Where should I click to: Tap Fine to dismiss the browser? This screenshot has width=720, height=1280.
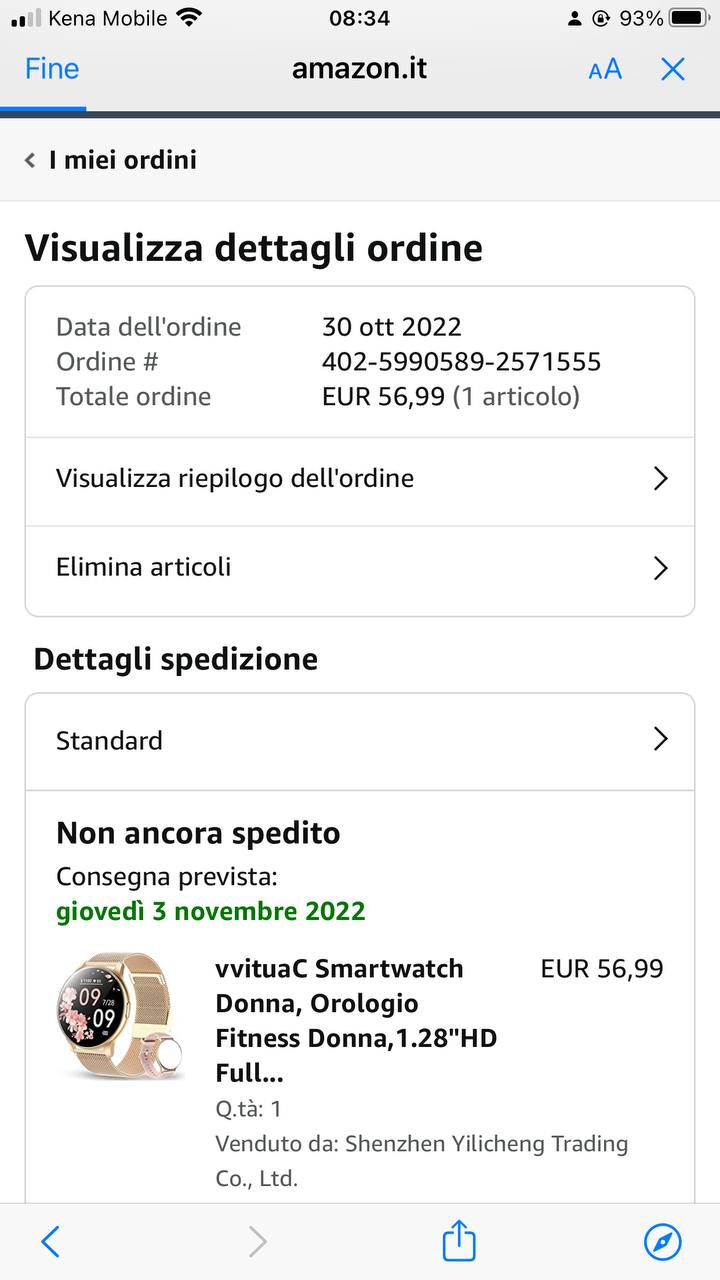point(52,69)
